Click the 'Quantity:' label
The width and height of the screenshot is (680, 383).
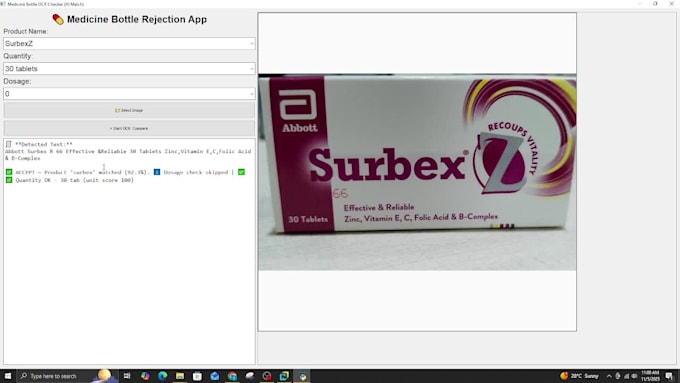(18, 56)
